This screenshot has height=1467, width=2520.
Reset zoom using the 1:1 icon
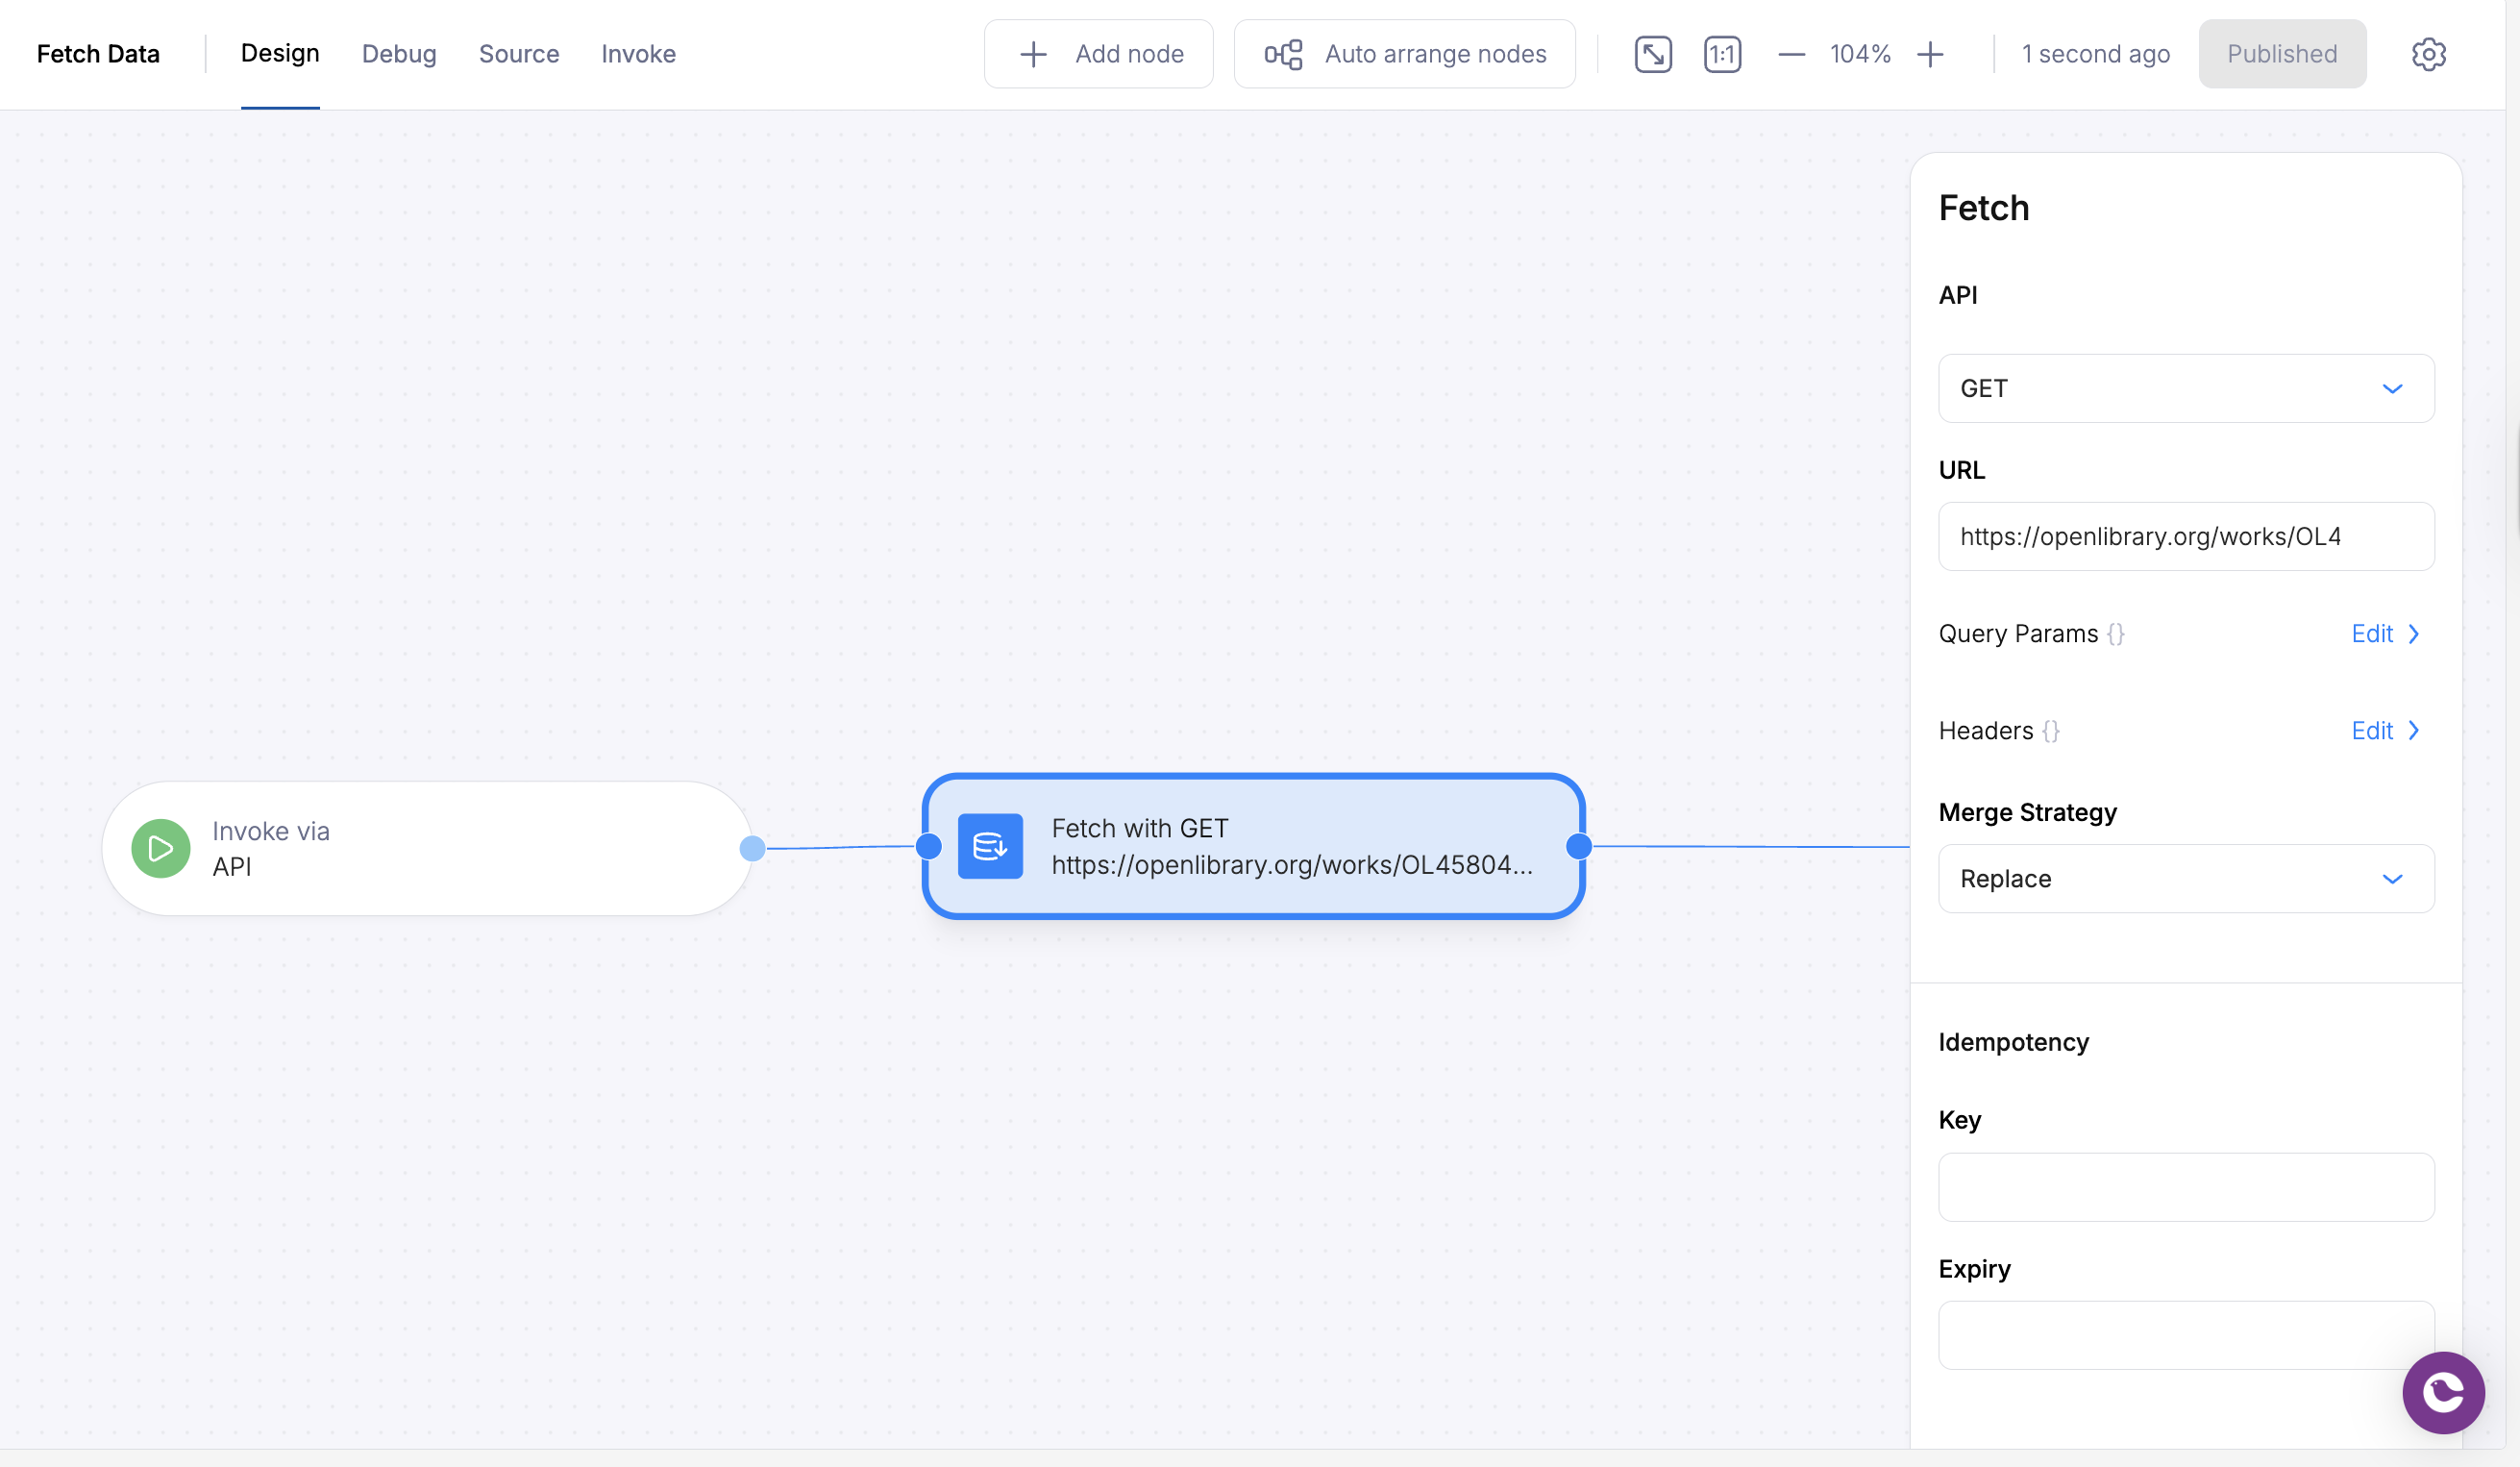click(1722, 54)
